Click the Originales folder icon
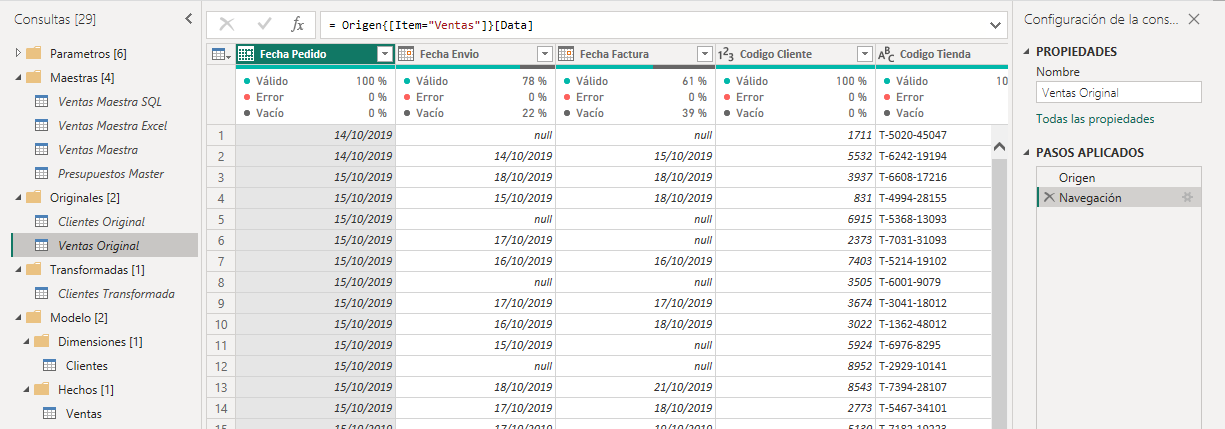 pyautogui.click(x=33, y=197)
